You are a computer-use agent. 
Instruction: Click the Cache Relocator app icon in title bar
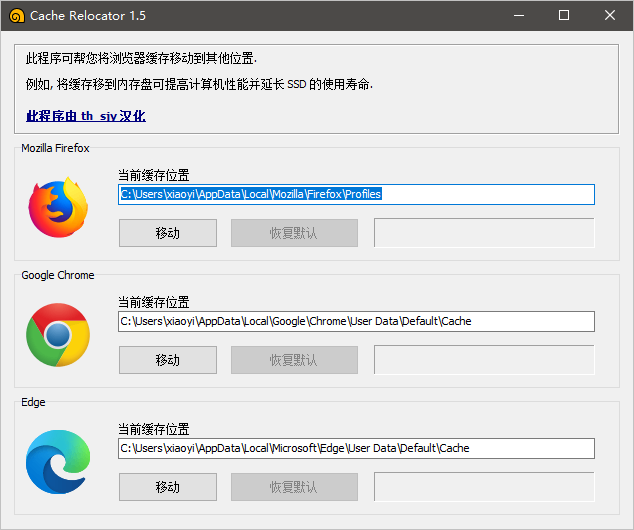point(17,16)
